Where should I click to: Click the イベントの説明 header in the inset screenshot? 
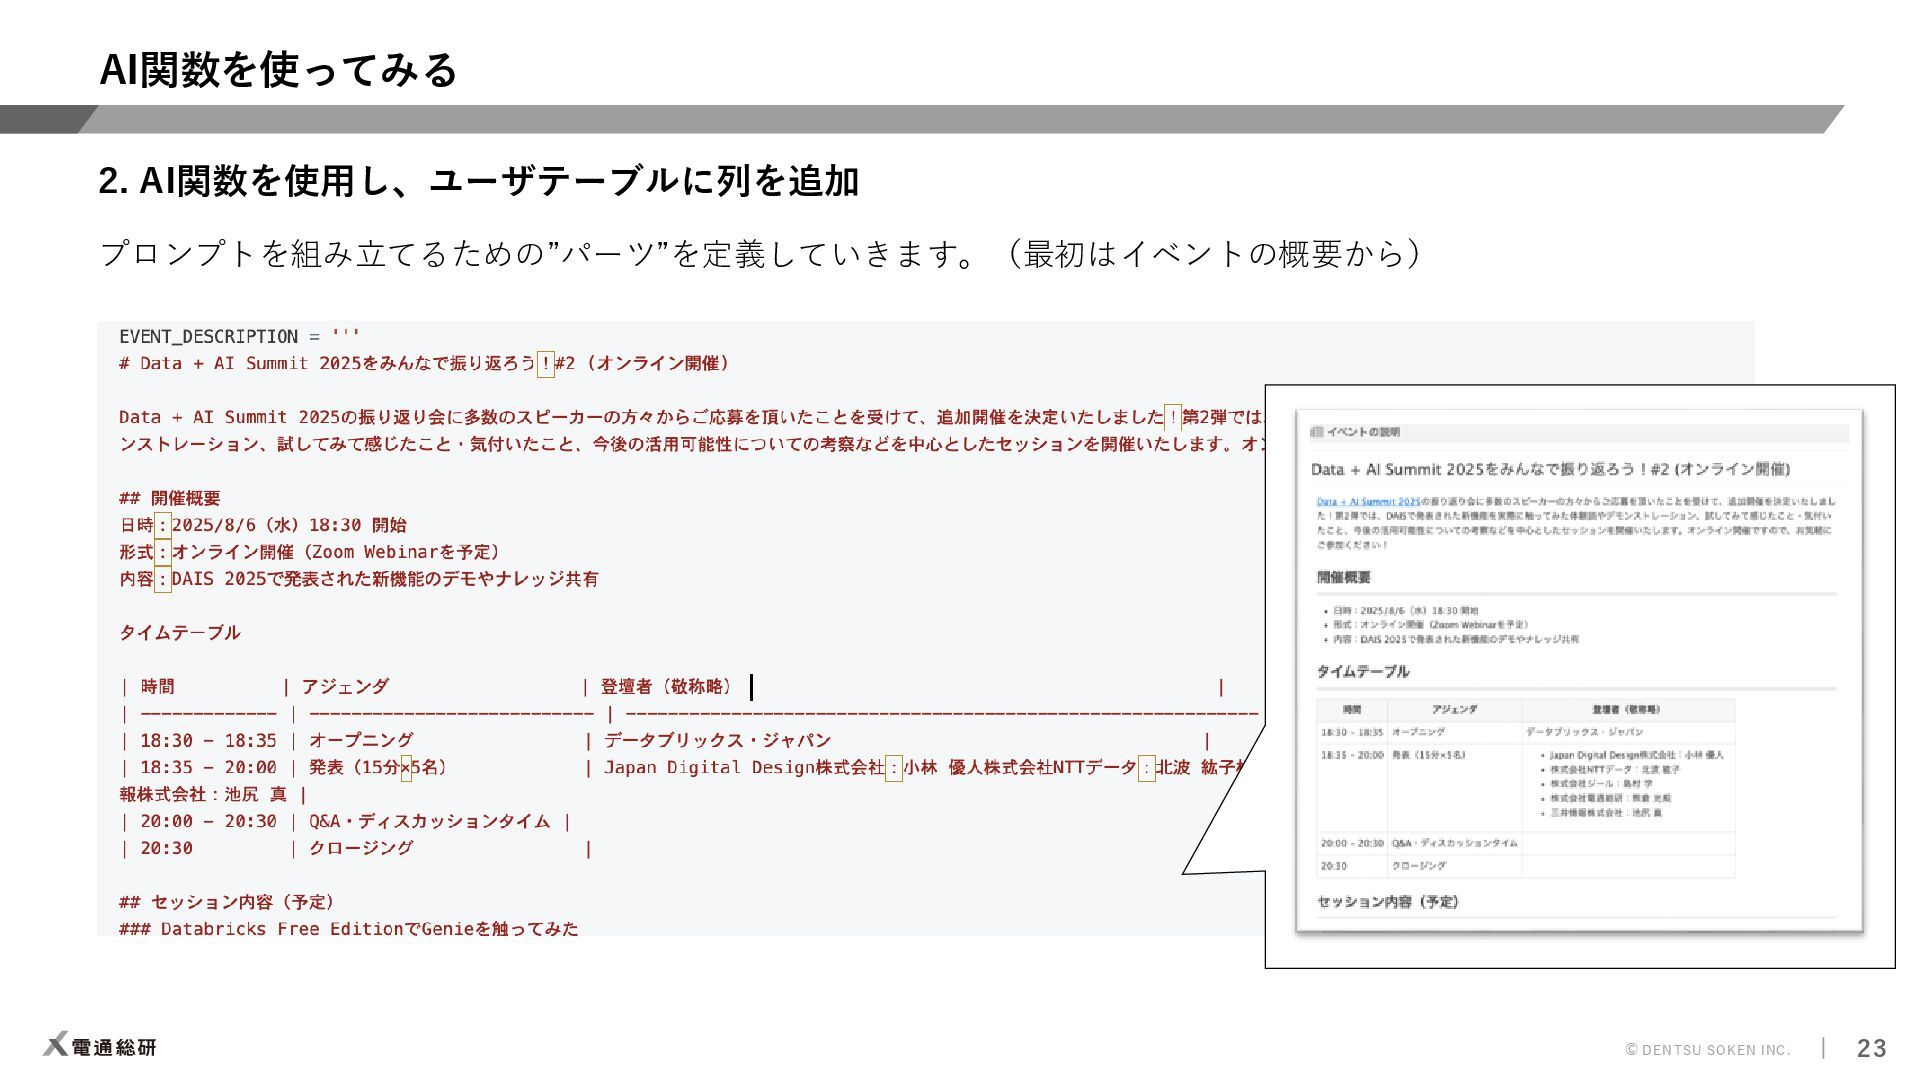click(x=1363, y=432)
